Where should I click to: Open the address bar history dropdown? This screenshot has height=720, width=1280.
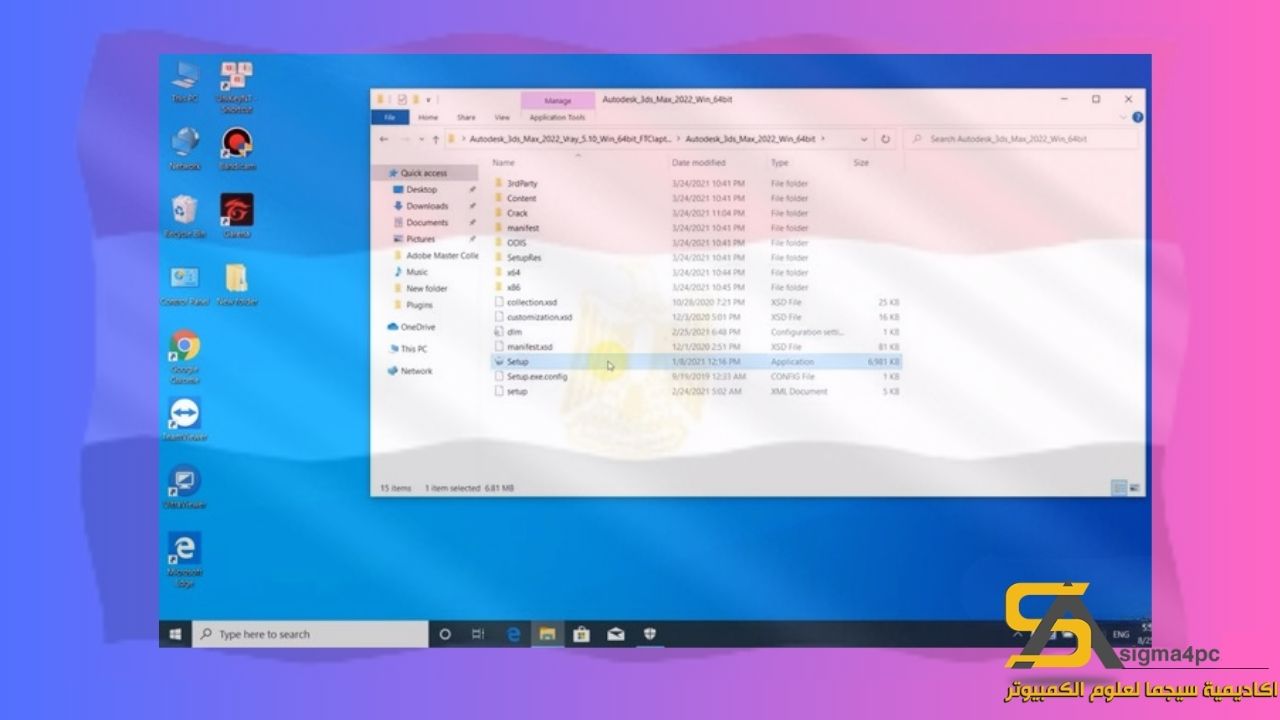[x=865, y=139]
